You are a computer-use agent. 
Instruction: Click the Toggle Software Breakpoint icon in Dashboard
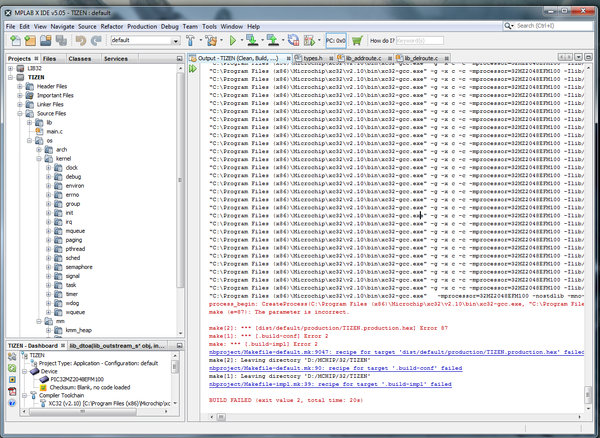(x=12, y=379)
